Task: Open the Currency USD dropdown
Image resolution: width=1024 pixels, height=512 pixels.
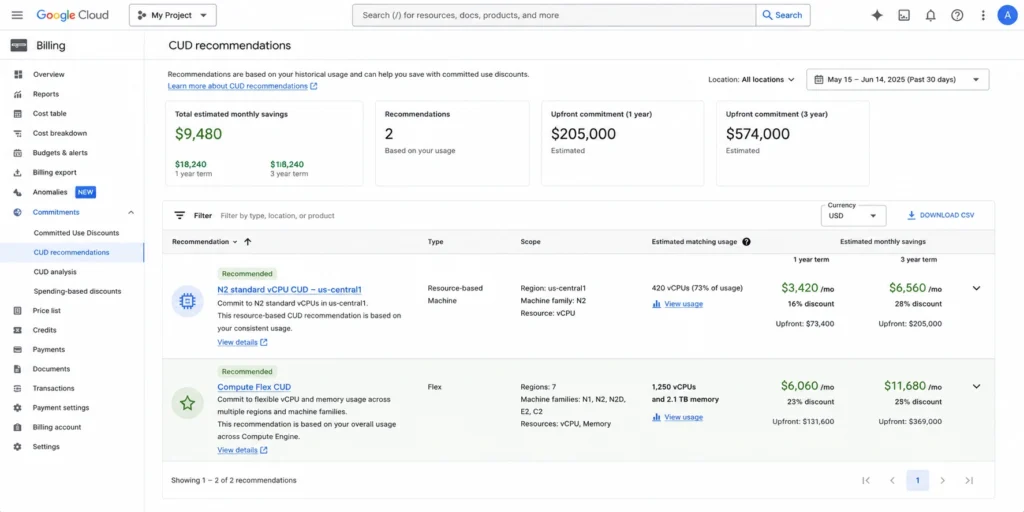Action: [853, 216]
